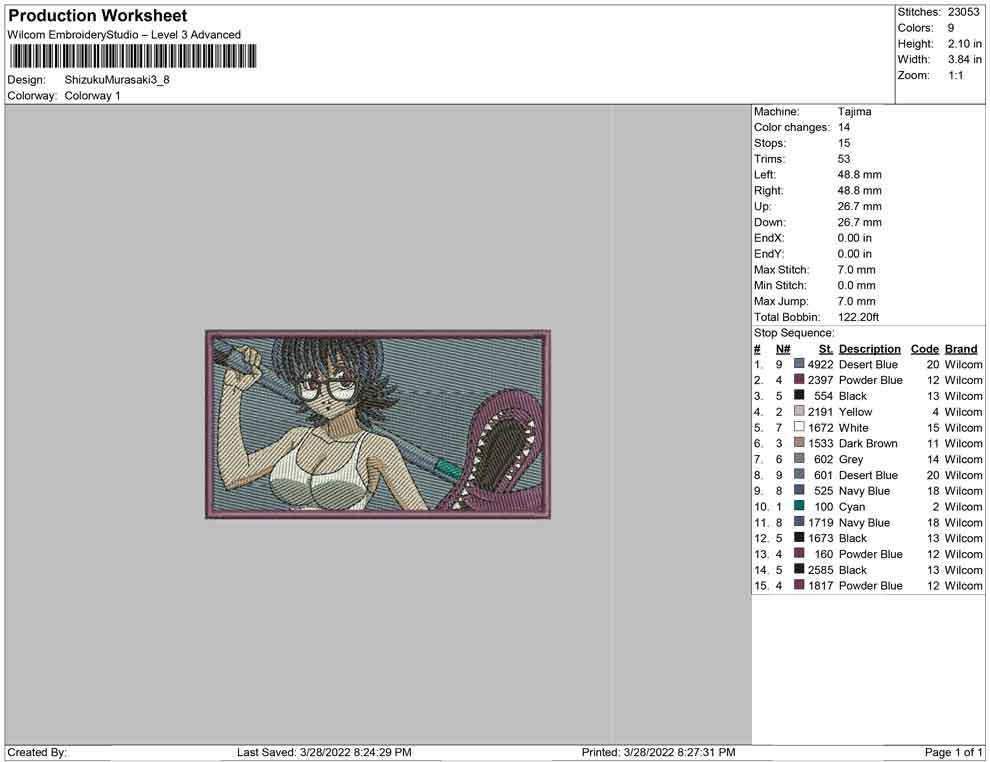Click the Cyan description in row 10
This screenshot has width=990, height=762.
(x=852, y=506)
